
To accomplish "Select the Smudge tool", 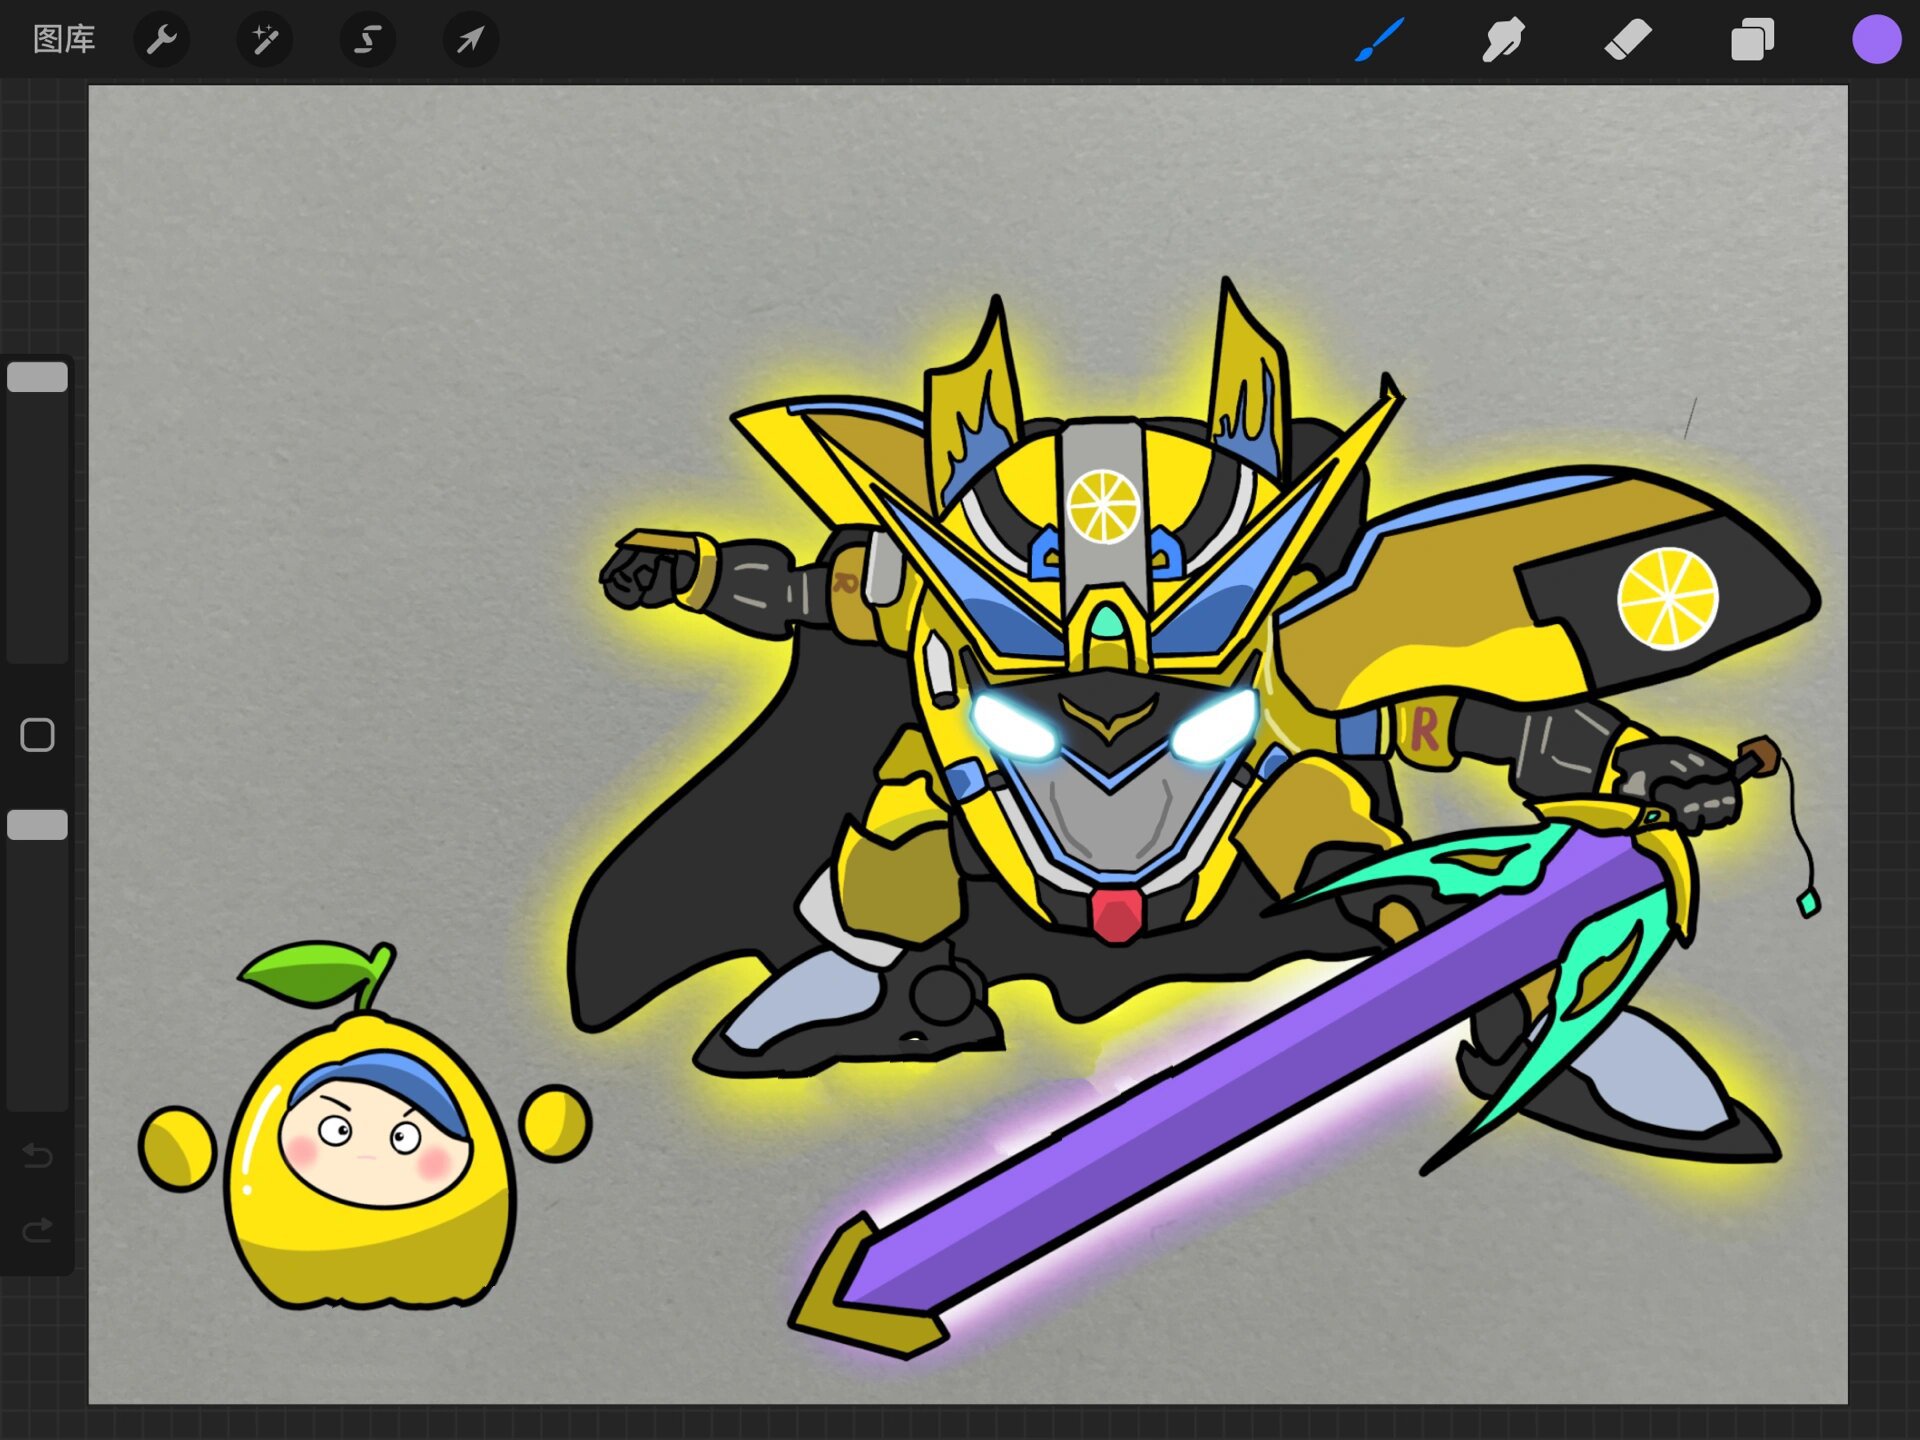I will [x=1503, y=40].
